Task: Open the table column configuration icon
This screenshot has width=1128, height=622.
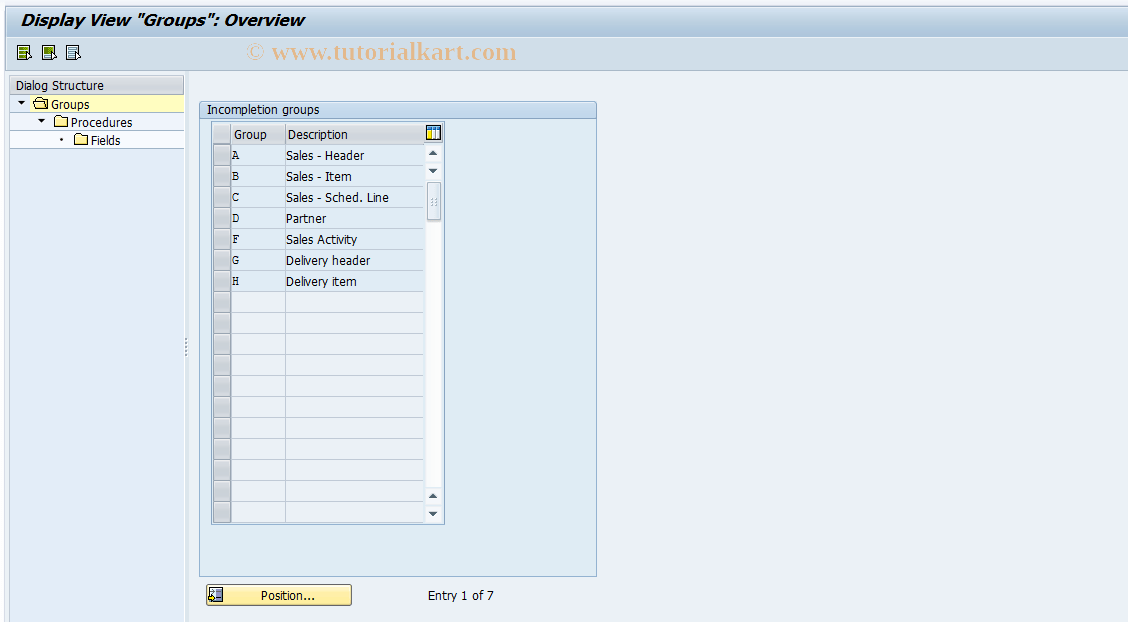Action: pos(433,132)
